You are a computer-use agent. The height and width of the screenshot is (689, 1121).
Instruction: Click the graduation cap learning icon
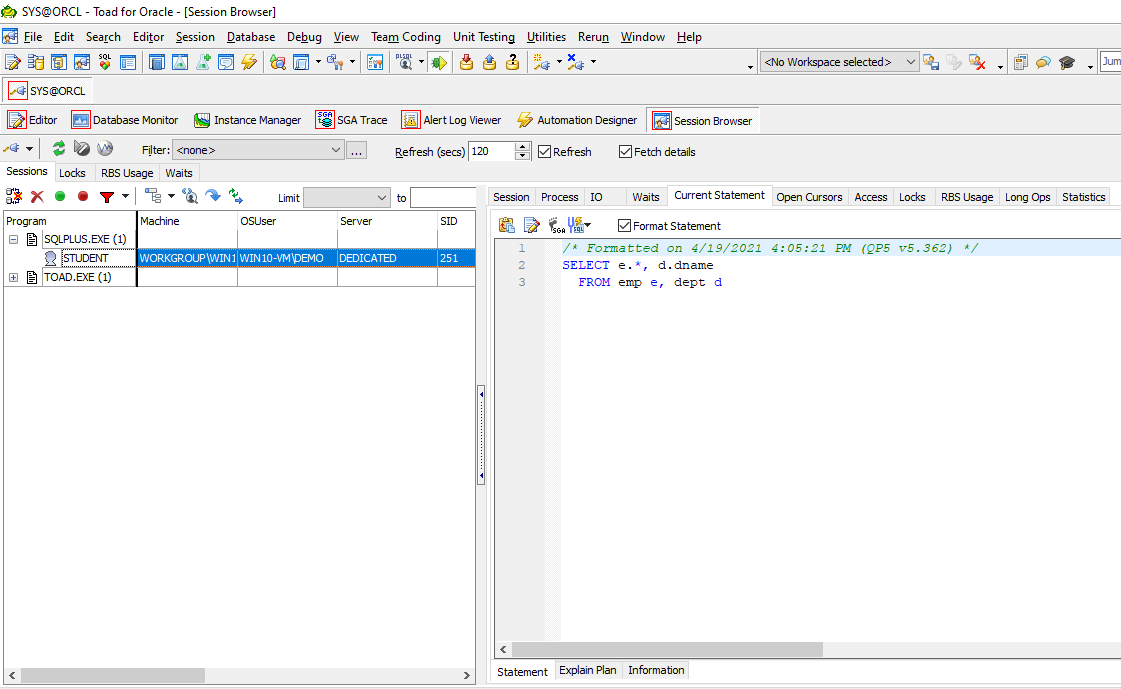(x=1067, y=62)
